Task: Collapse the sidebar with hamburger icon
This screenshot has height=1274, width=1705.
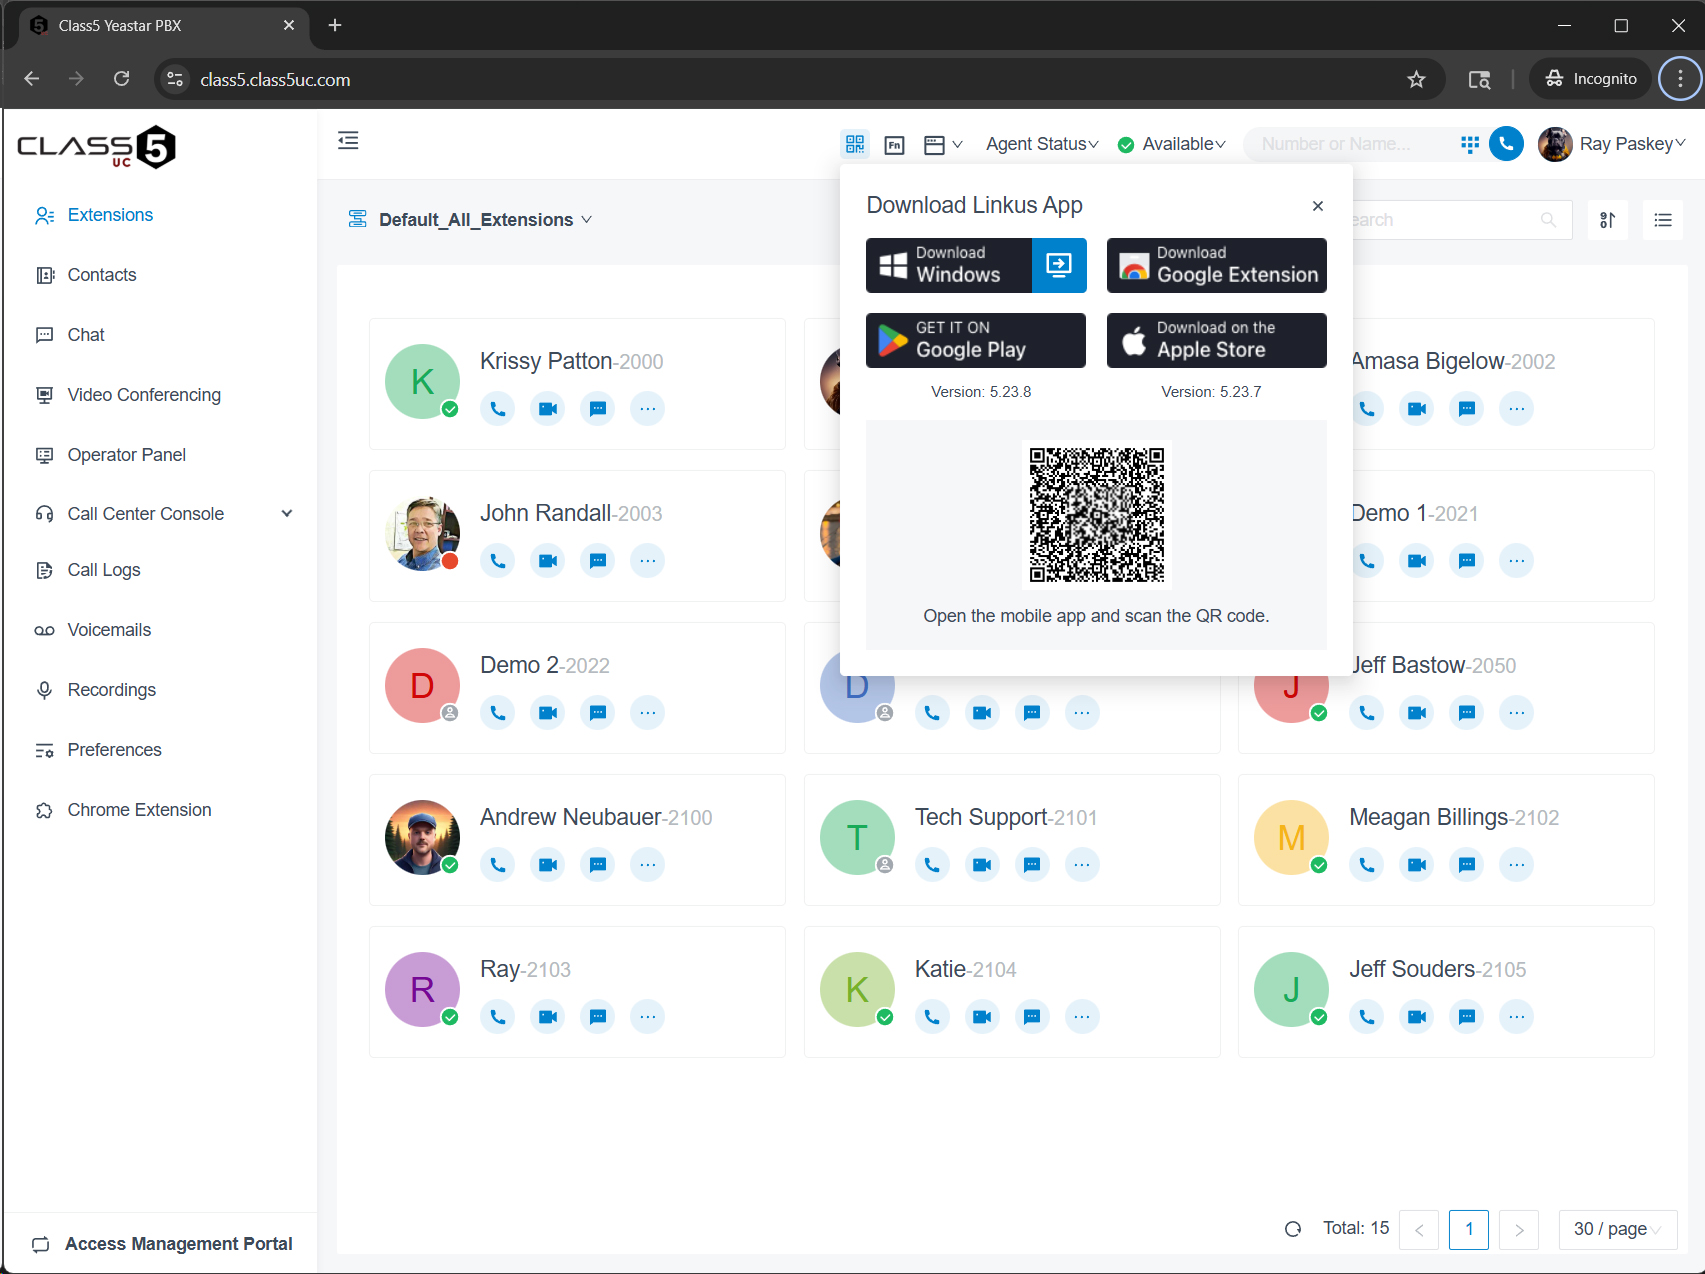Action: (348, 141)
